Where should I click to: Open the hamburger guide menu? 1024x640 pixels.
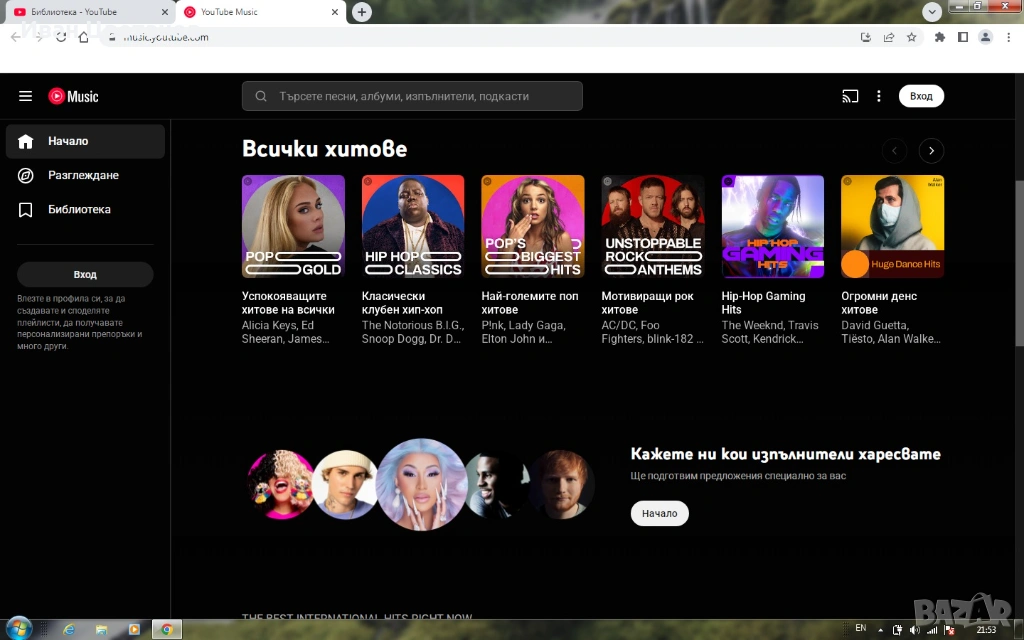coord(25,96)
